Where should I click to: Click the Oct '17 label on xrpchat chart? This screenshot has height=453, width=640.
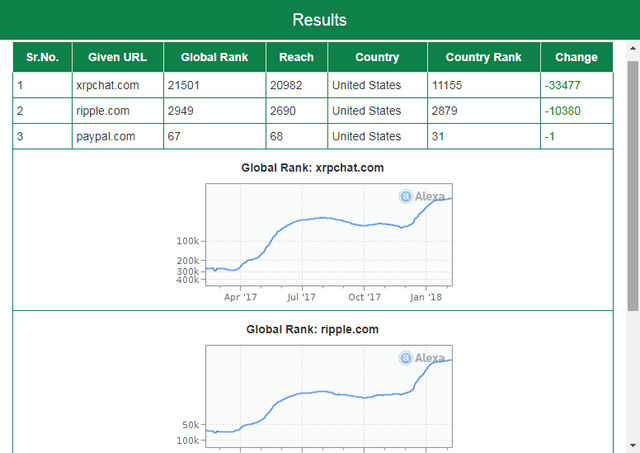(364, 298)
